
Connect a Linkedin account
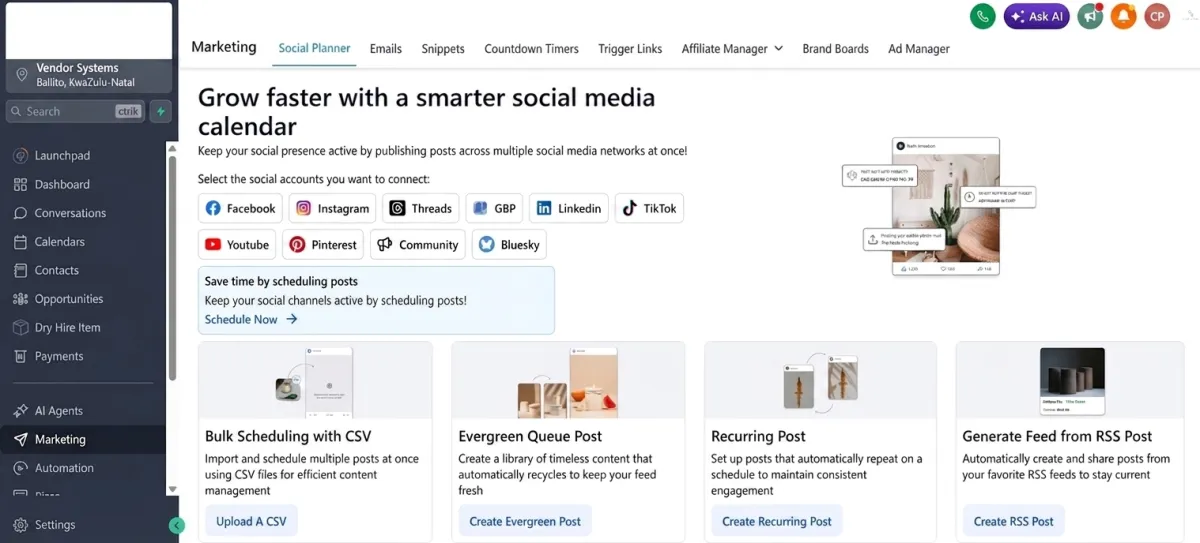[x=569, y=208]
